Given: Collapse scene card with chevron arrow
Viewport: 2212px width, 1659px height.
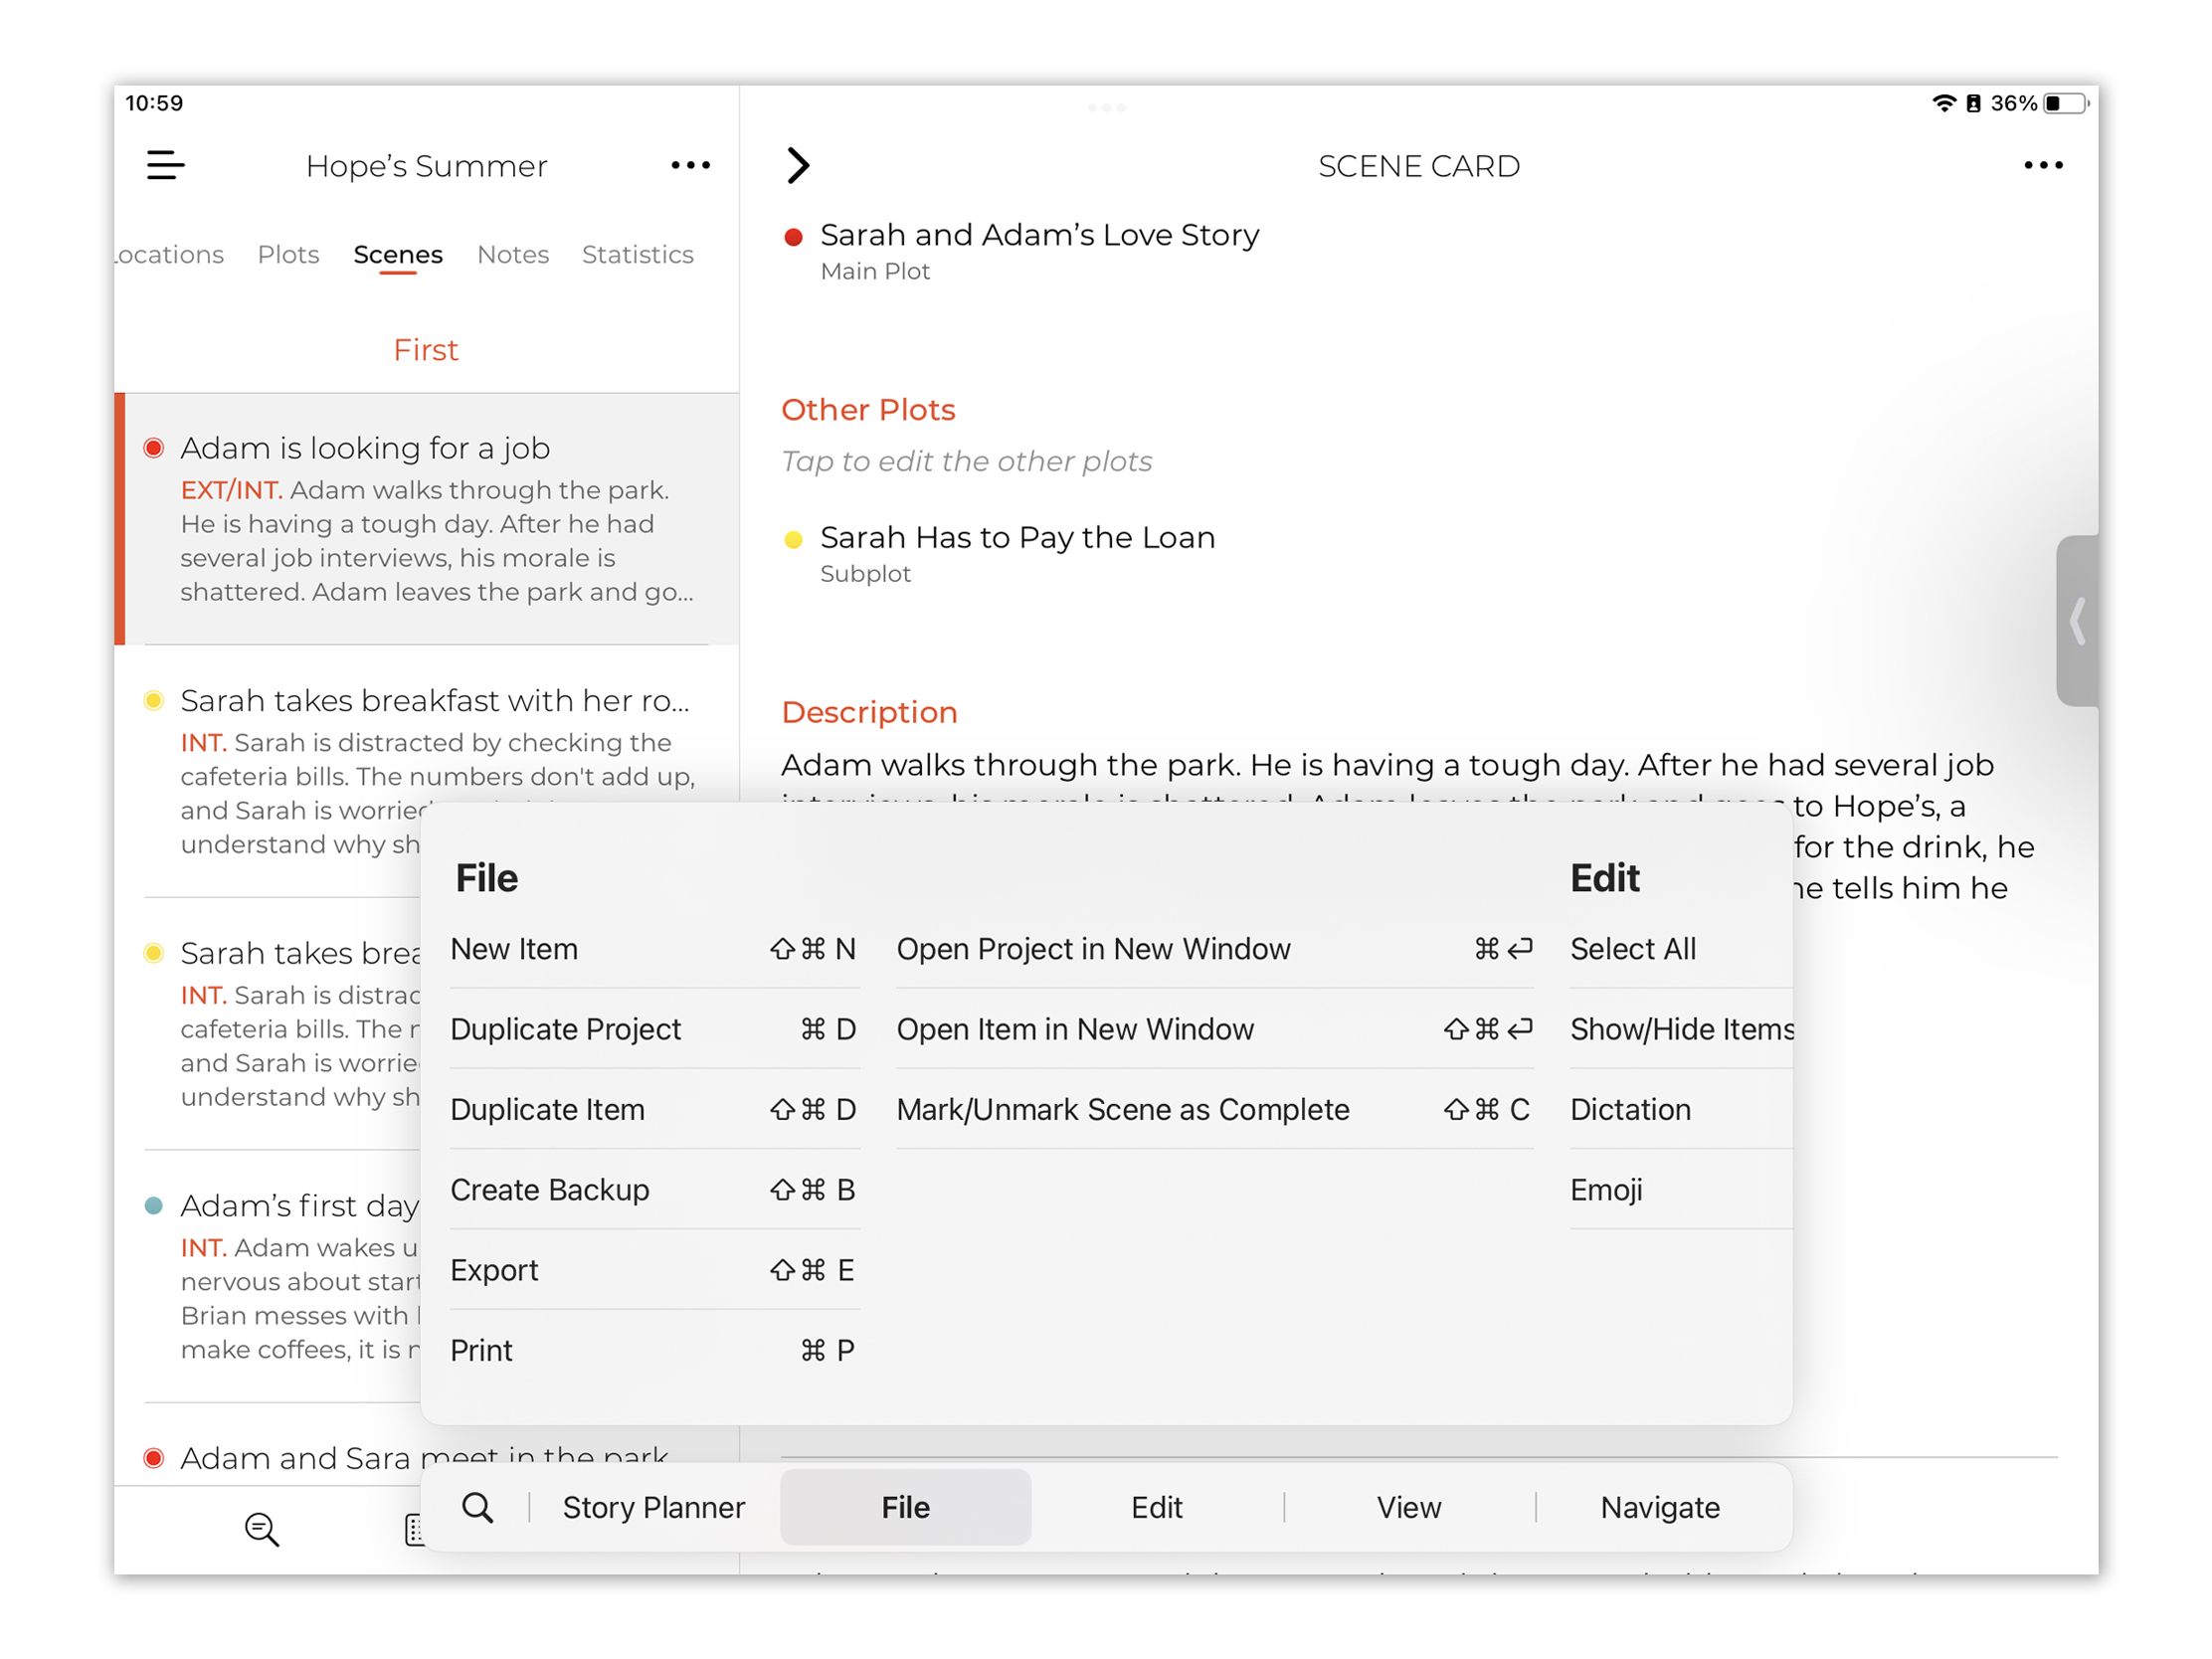Looking at the screenshot, I should click(x=797, y=165).
